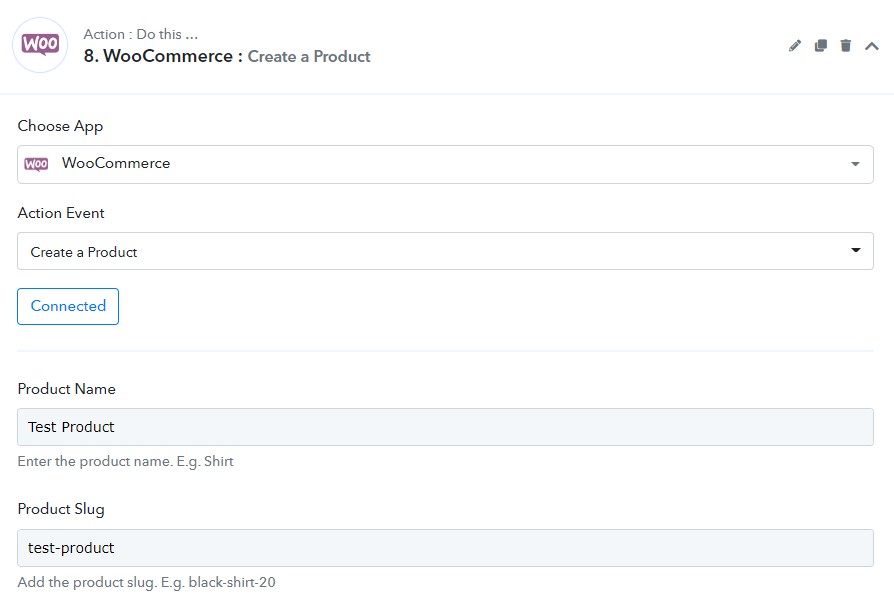Click the WooCommerce logo in the header circle
Viewport: 894px width, 599px height.
[40, 44]
